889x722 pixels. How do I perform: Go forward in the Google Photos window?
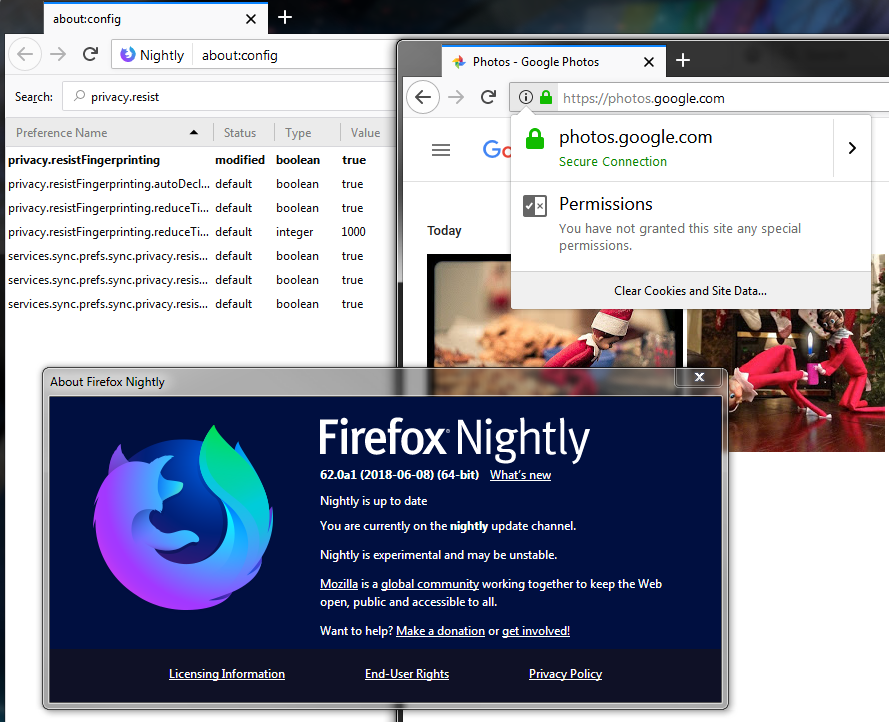[x=456, y=98]
